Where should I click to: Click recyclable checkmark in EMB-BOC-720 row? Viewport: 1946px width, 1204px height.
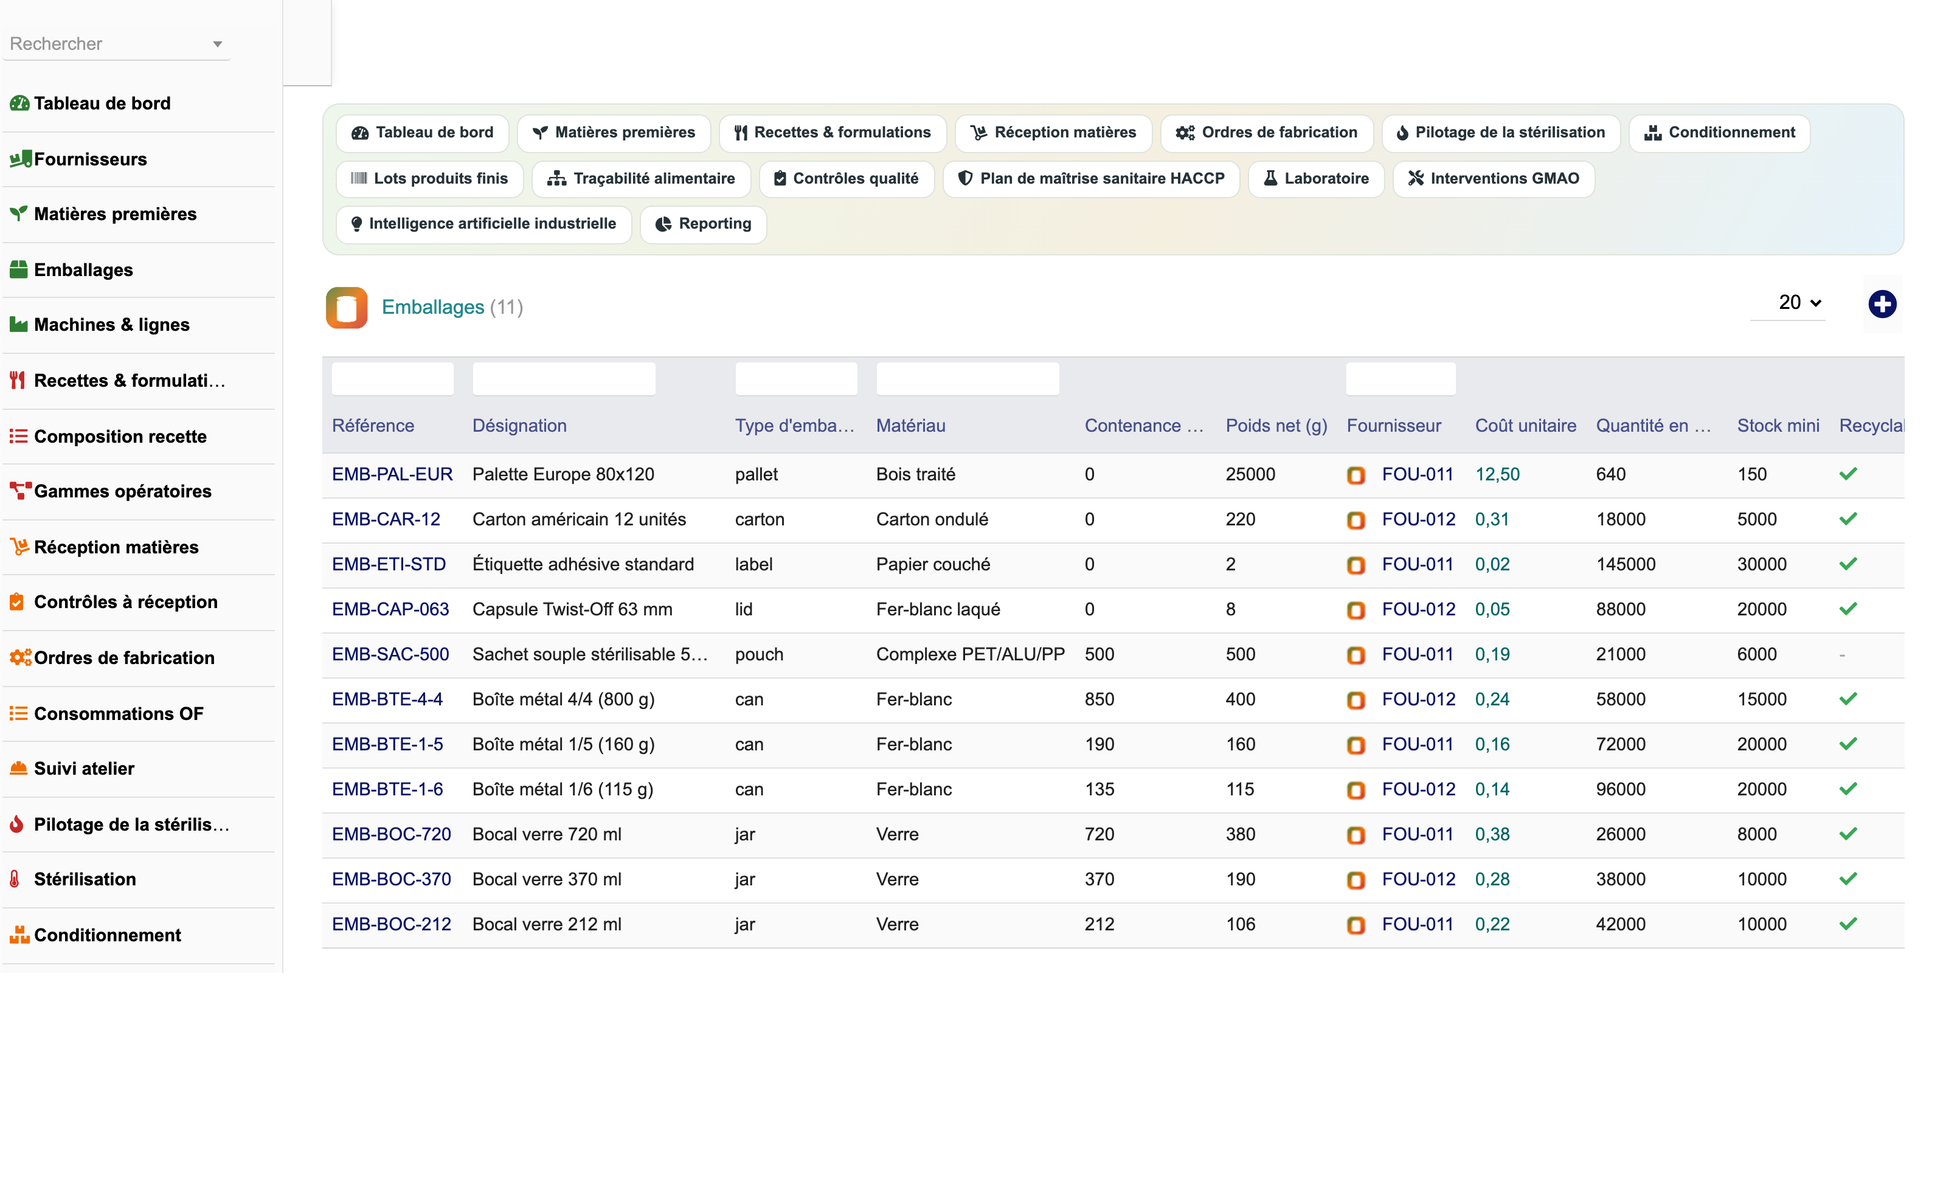click(x=1848, y=834)
